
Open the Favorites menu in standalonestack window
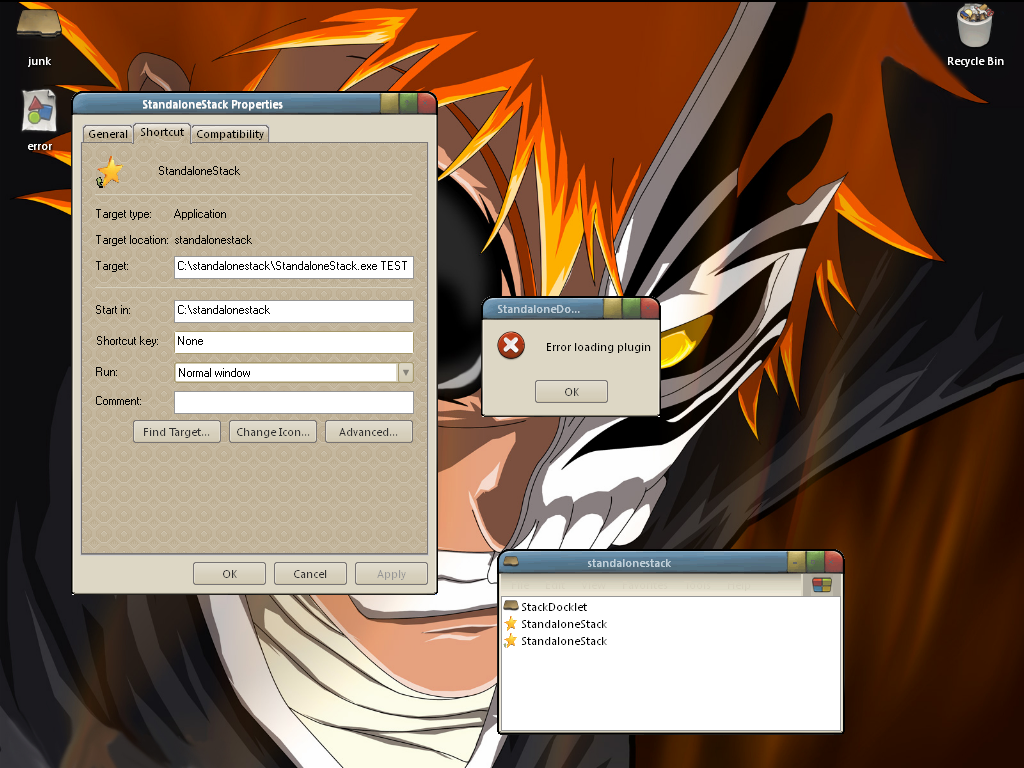[645, 585]
